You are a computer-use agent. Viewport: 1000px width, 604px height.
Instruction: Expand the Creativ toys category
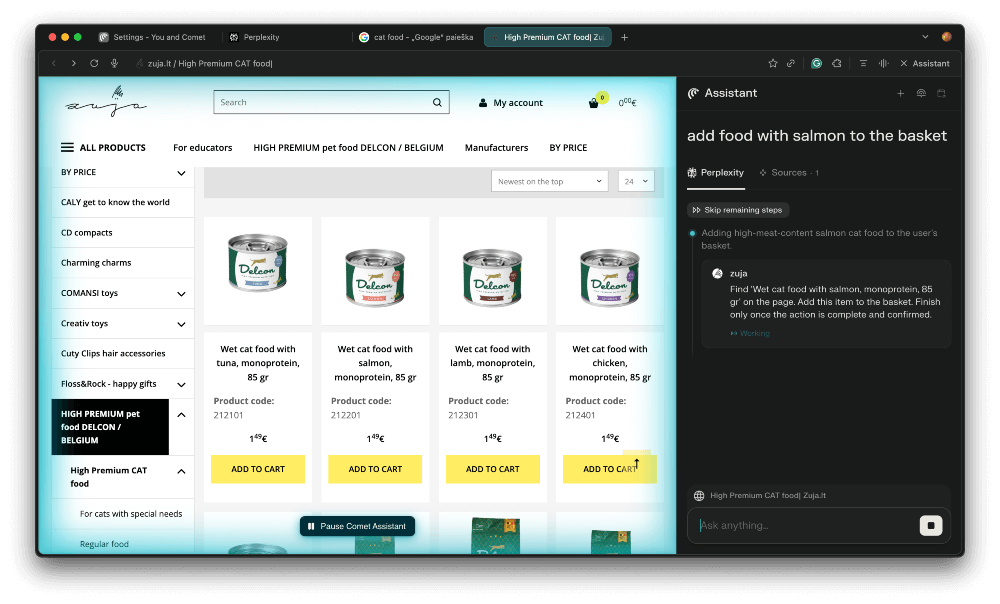coord(181,324)
